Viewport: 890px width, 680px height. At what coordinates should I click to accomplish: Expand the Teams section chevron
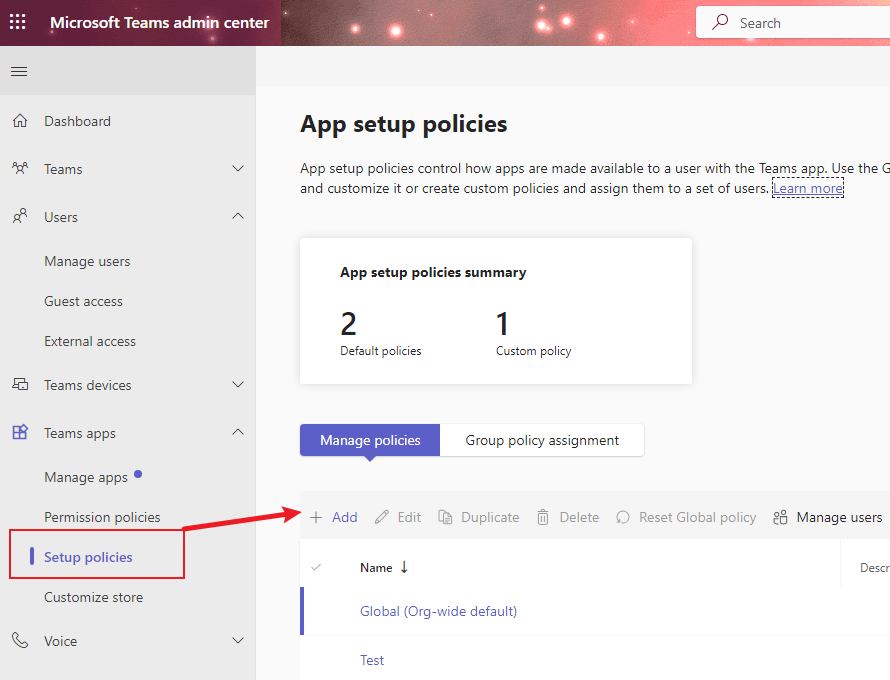click(238, 169)
